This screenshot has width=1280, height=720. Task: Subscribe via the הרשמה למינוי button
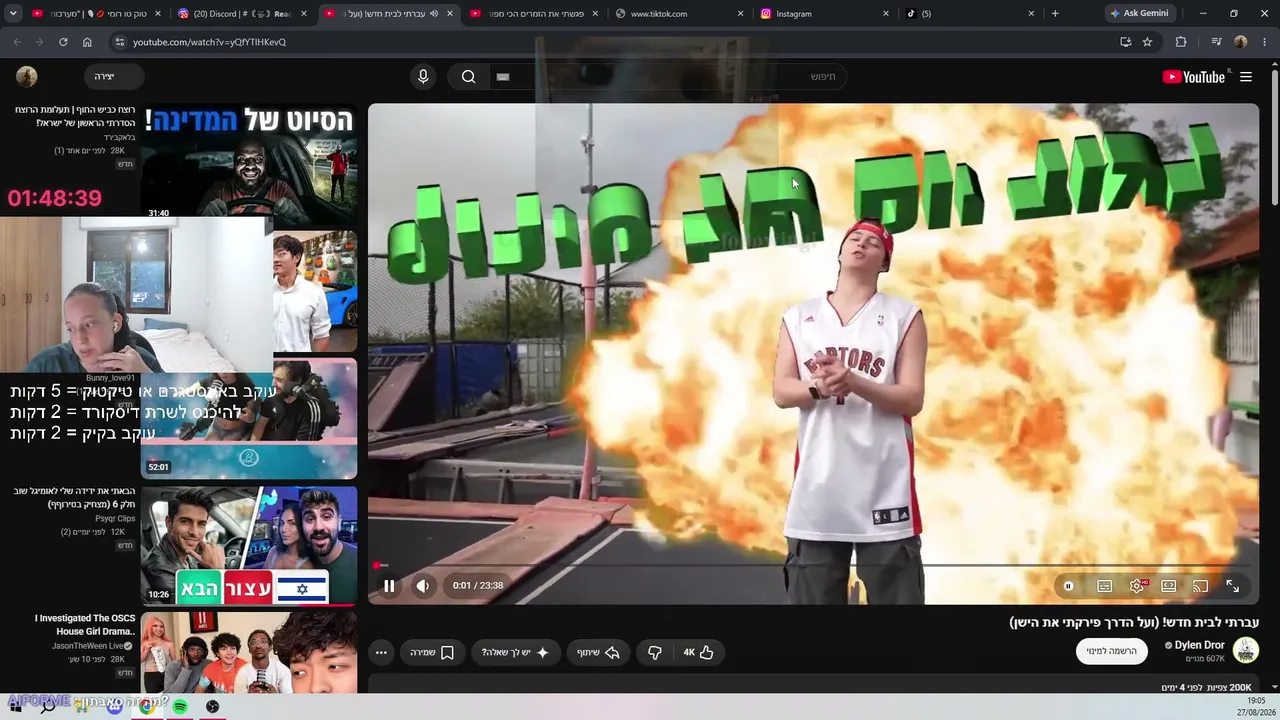pyautogui.click(x=1112, y=651)
